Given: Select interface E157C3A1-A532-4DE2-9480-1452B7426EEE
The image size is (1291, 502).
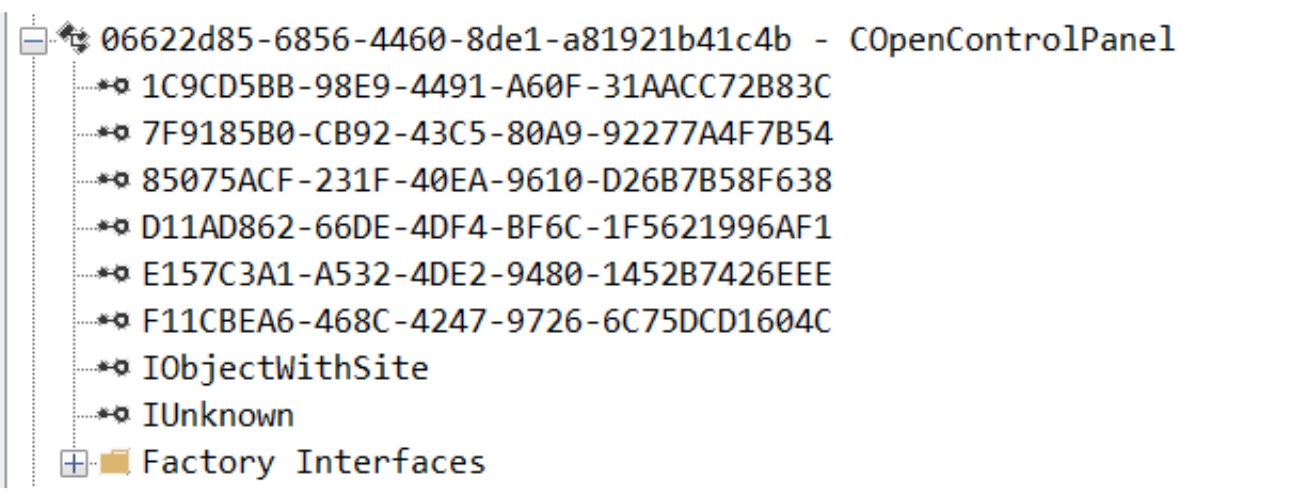Looking at the screenshot, I should tap(486, 275).
